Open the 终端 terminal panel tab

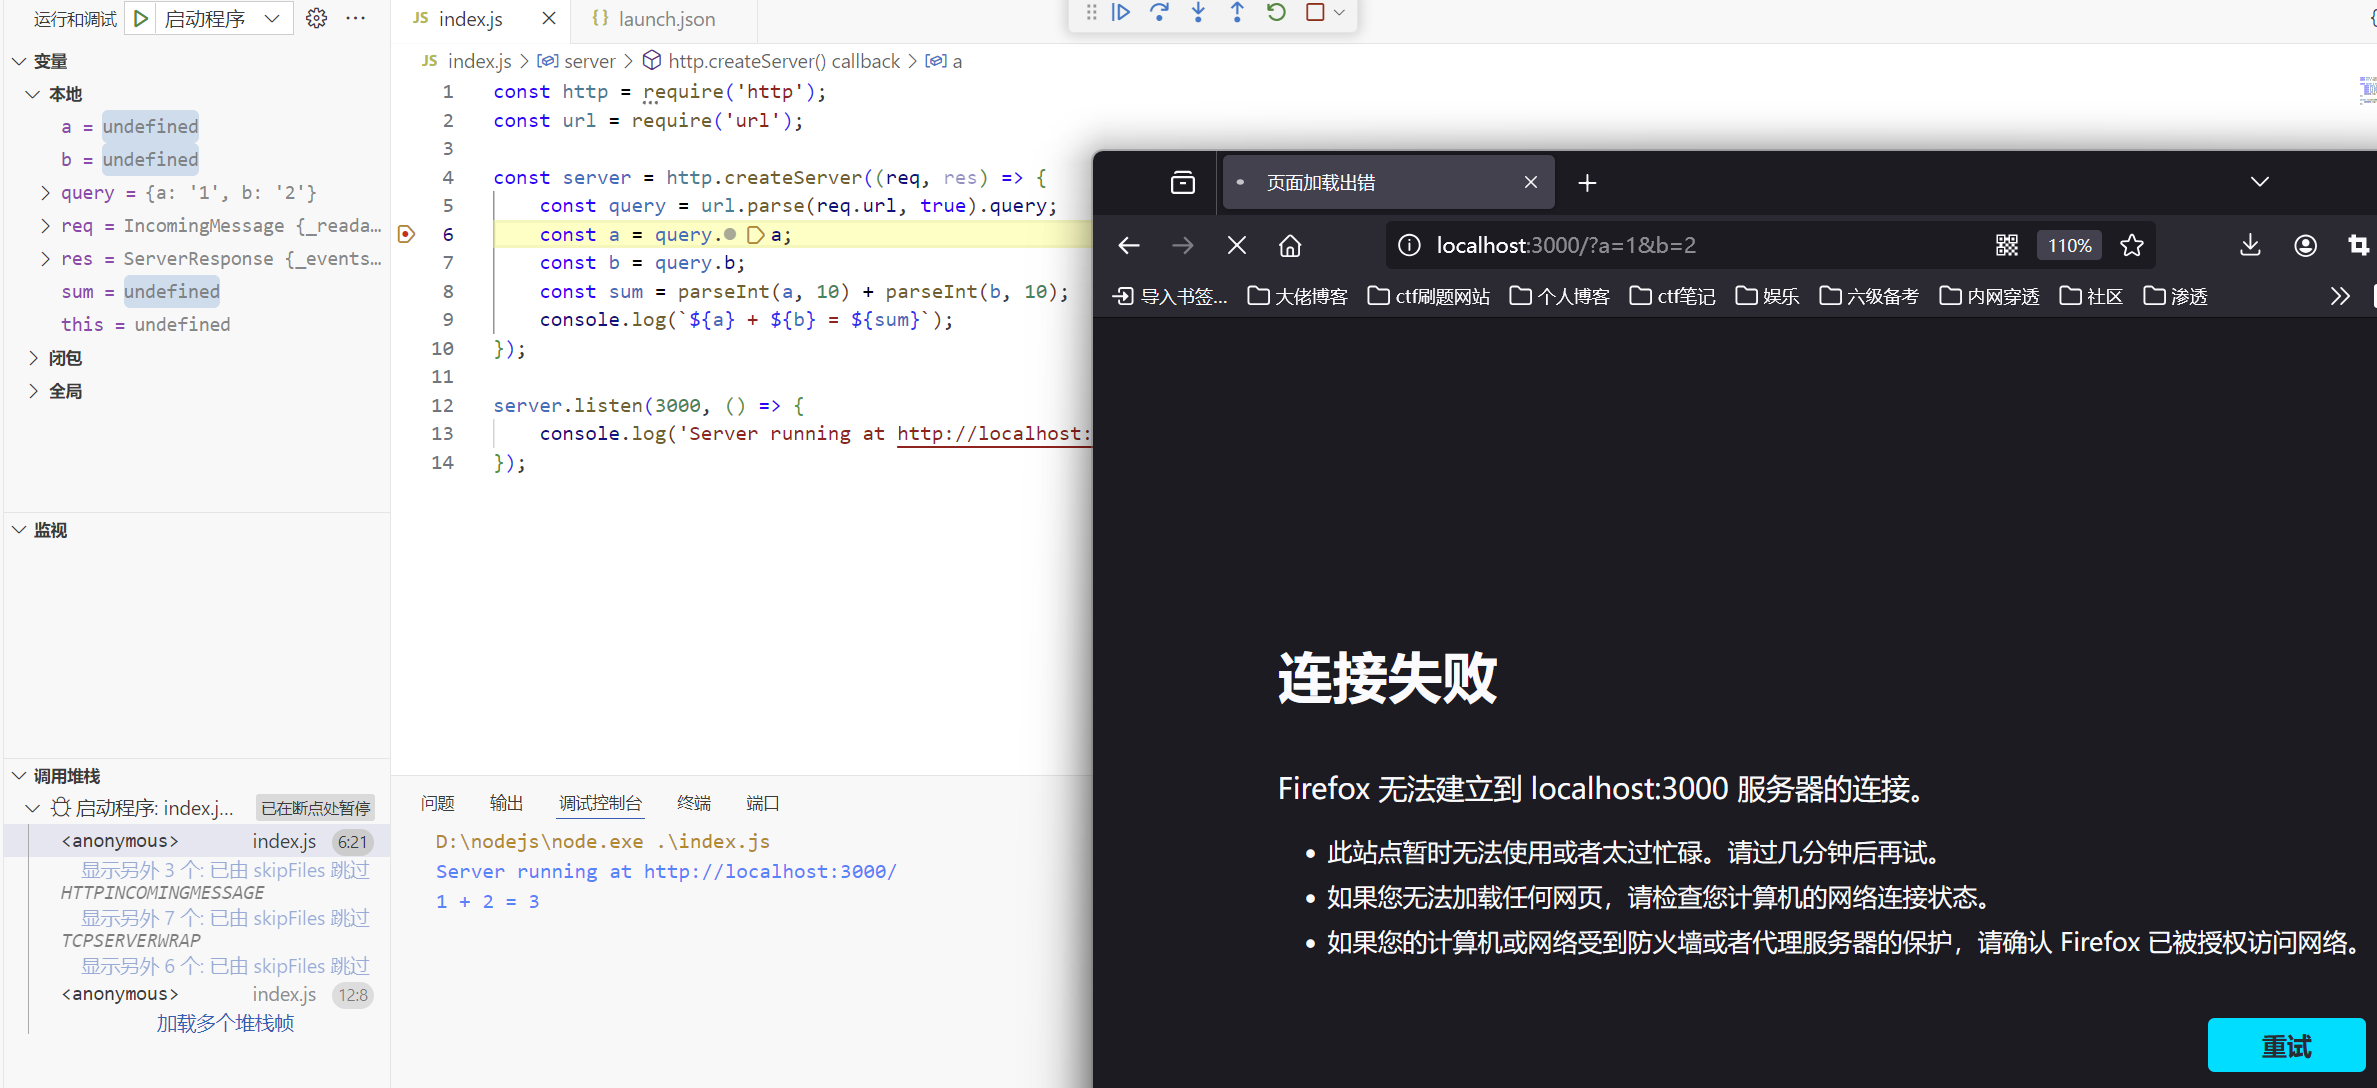[694, 803]
